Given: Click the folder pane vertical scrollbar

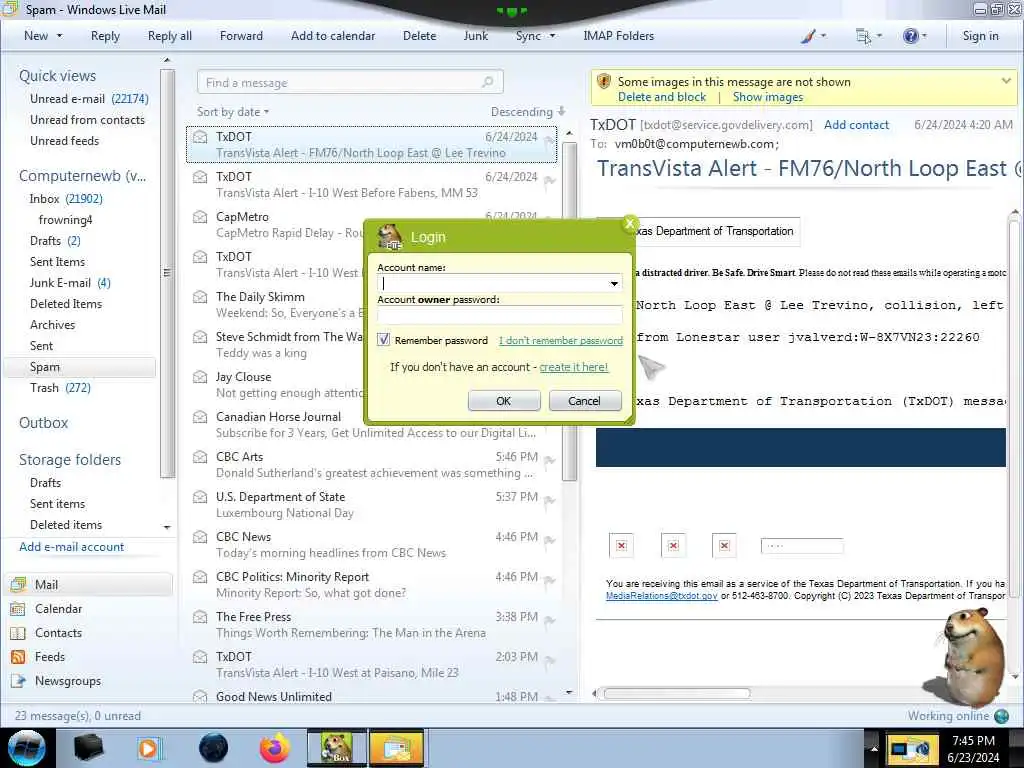Looking at the screenshot, I should tap(167, 272).
